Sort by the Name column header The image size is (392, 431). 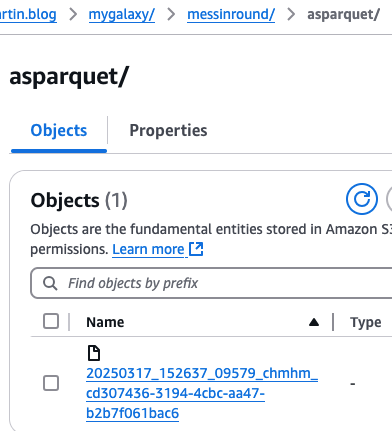(105, 322)
